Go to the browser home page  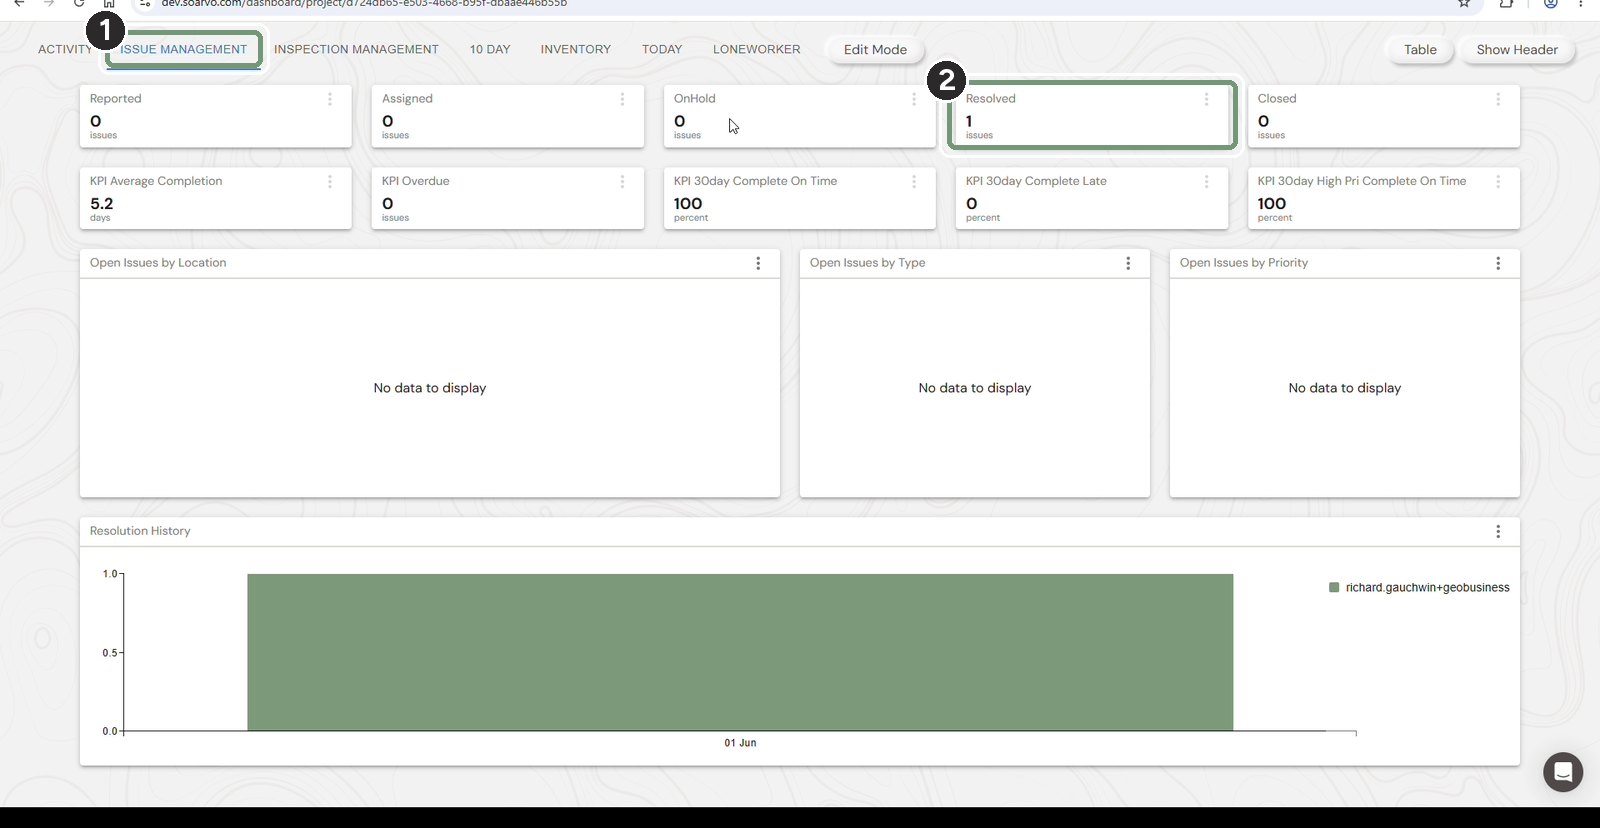tap(109, 3)
